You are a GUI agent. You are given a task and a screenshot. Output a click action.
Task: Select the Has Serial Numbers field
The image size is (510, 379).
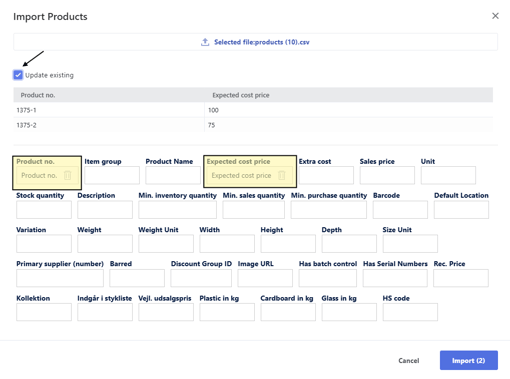click(395, 278)
